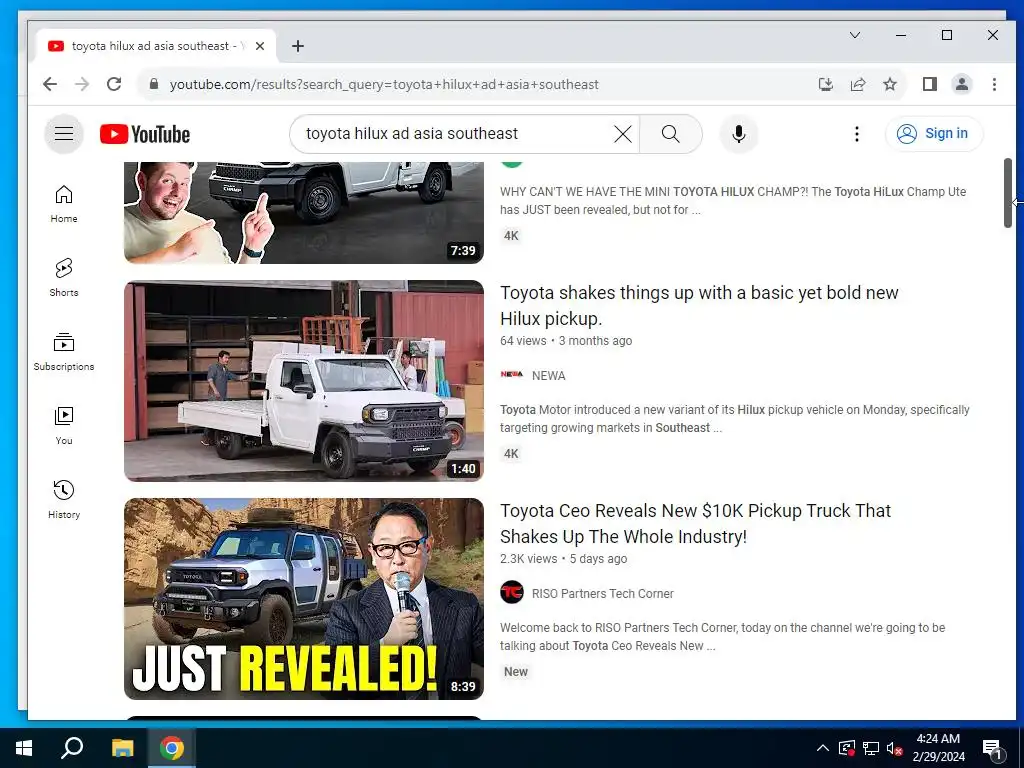Select the toyota hilux ad YouTube tab
The height and width of the screenshot is (768, 1024).
coord(155,46)
